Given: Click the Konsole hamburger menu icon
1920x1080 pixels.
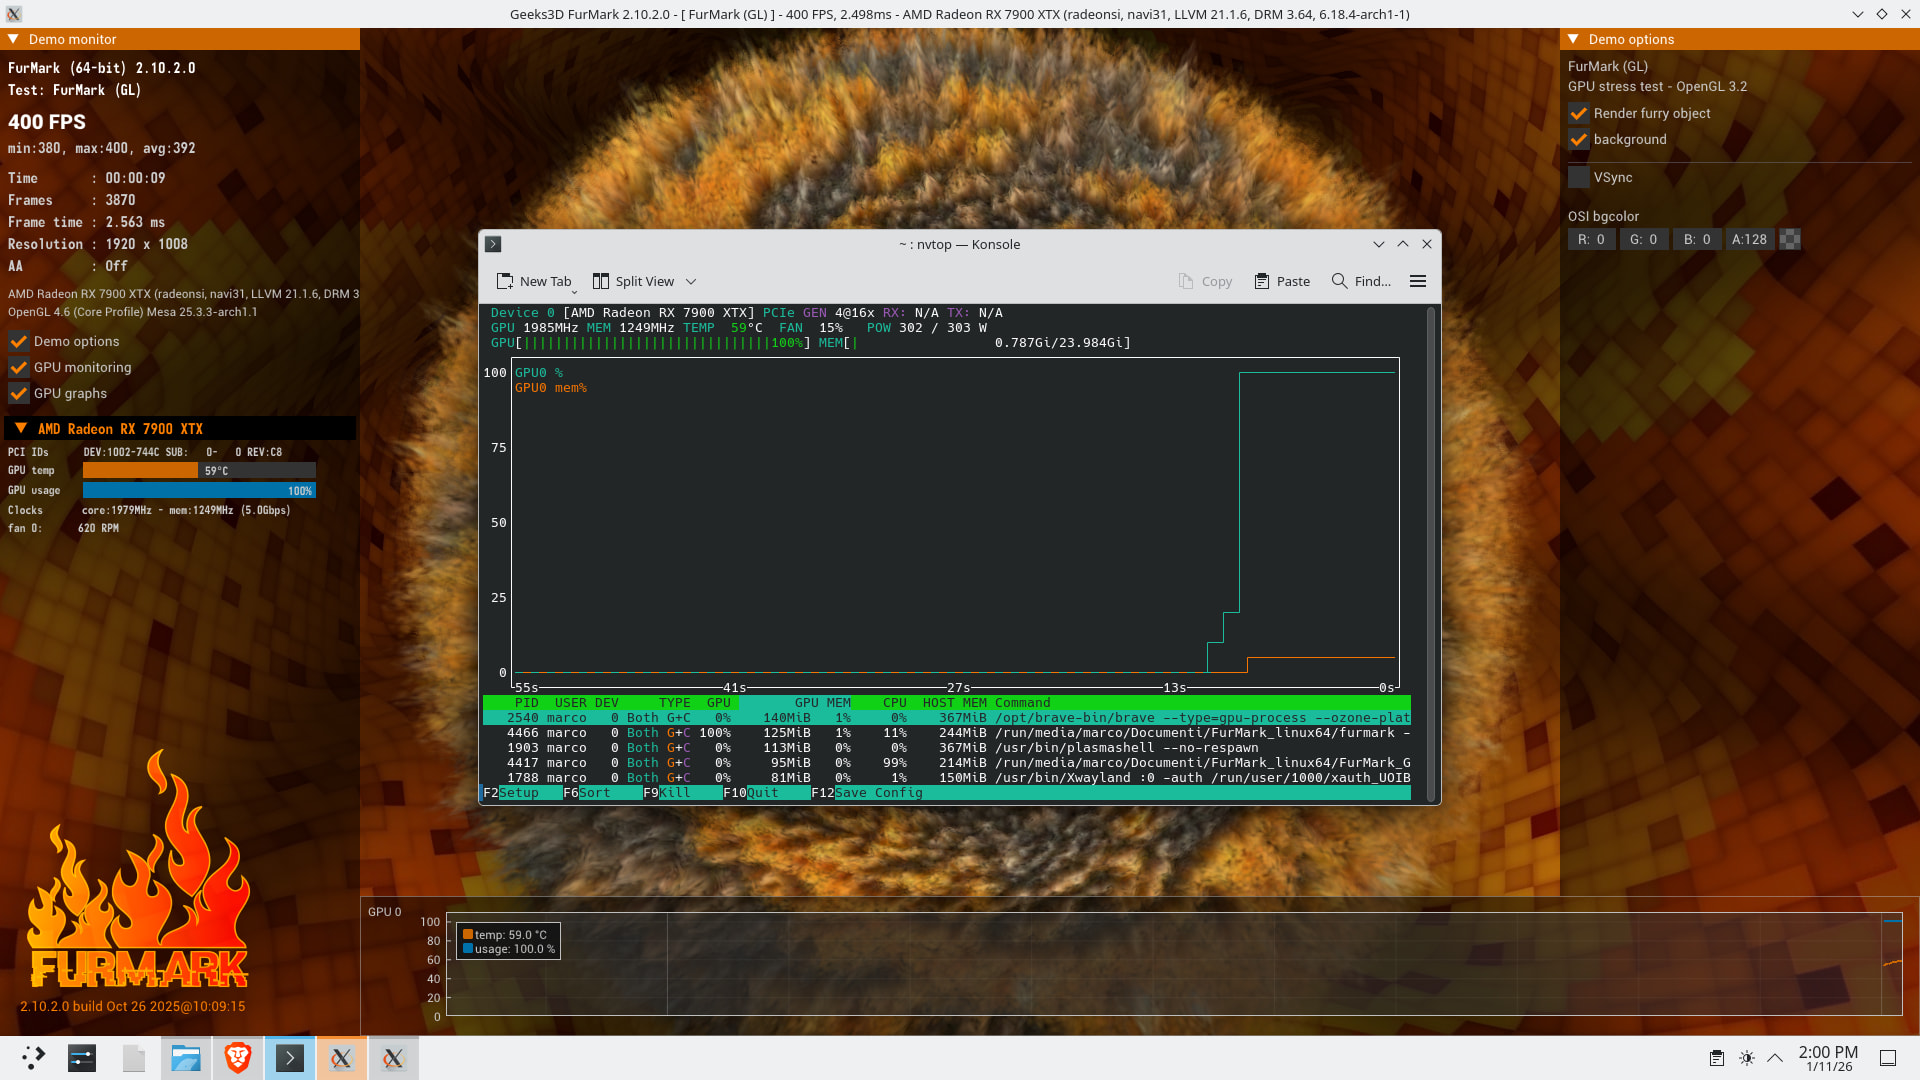Looking at the screenshot, I should click(x=1417, y=281).
